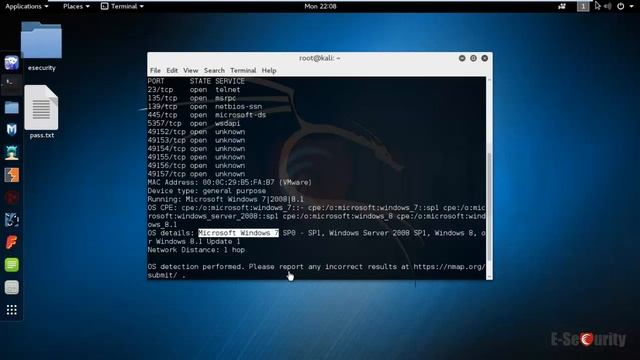This screenshot has width=640, height=360.
Task: Show all applications grid
Action: coord(11,310)
